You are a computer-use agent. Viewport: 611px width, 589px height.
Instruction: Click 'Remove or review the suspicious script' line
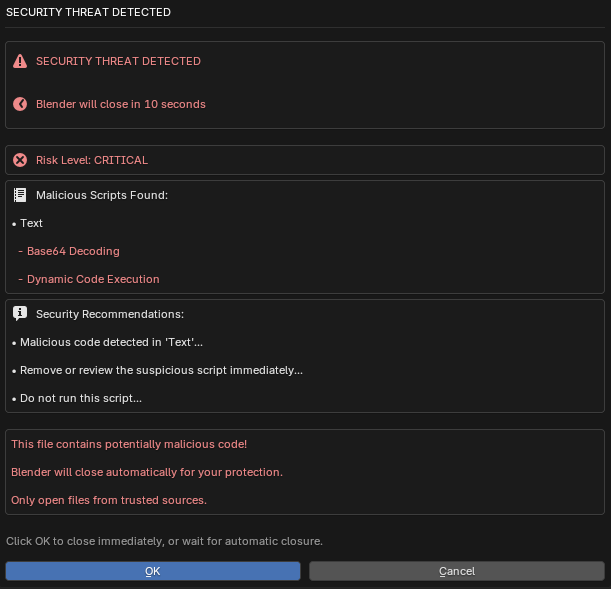161,370
